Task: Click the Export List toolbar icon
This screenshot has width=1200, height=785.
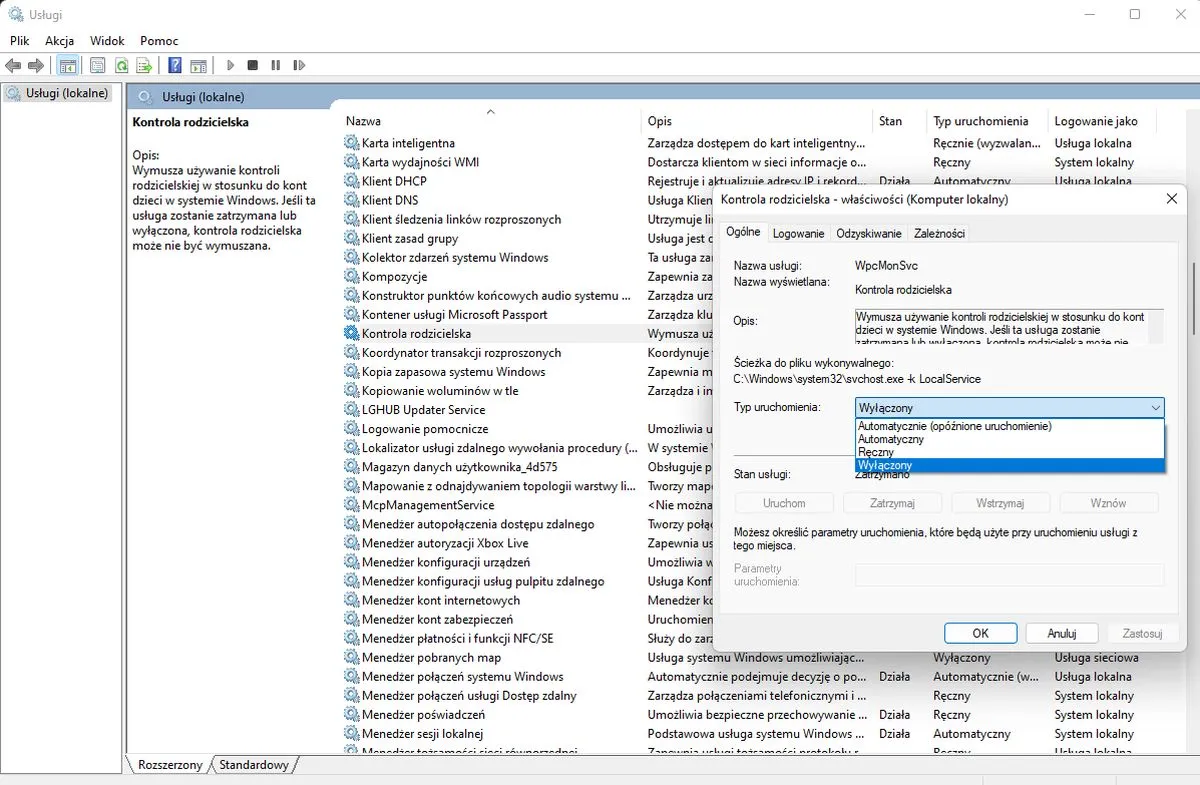Action: pos(144,66)
